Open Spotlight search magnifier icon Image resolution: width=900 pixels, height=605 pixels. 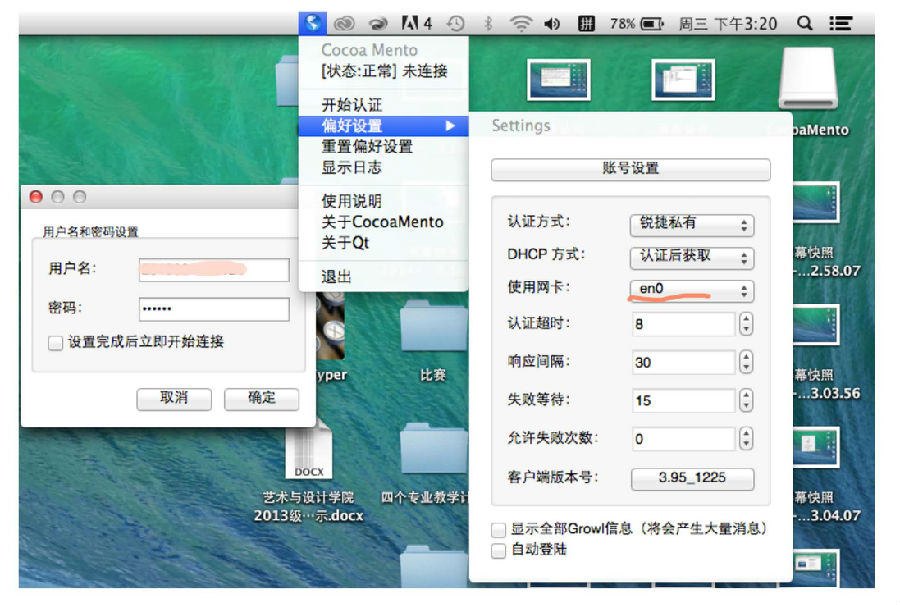(804, 23)
